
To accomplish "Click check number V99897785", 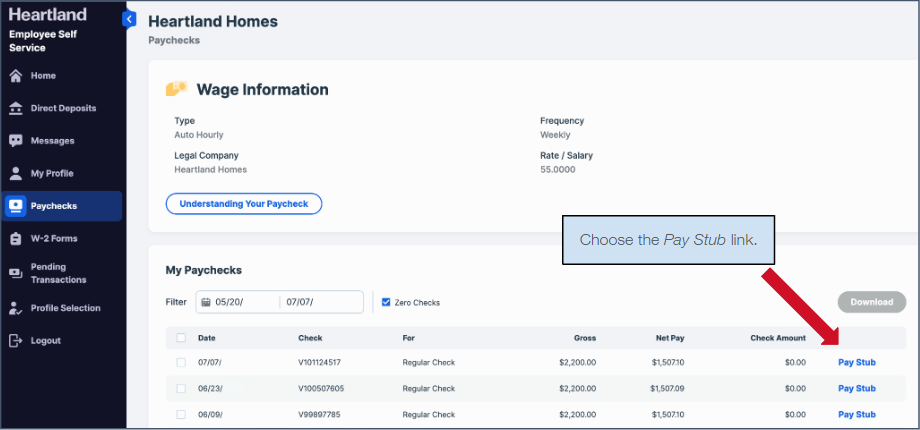I will coord(319,414).
